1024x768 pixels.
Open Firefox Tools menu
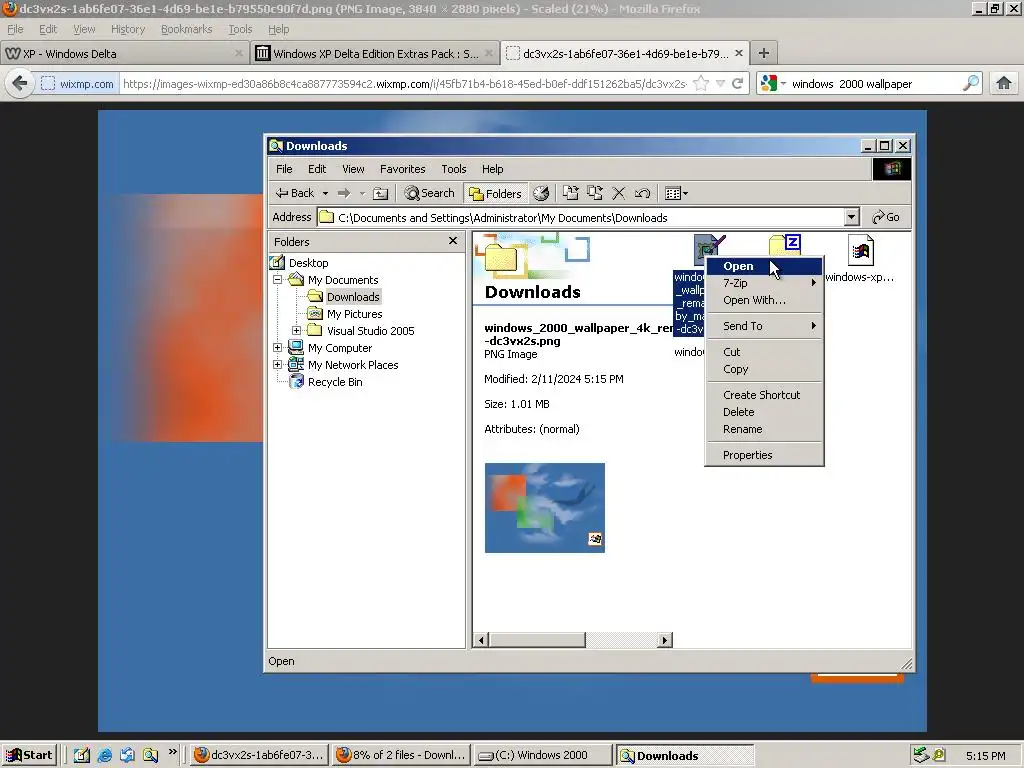(240, 29)
